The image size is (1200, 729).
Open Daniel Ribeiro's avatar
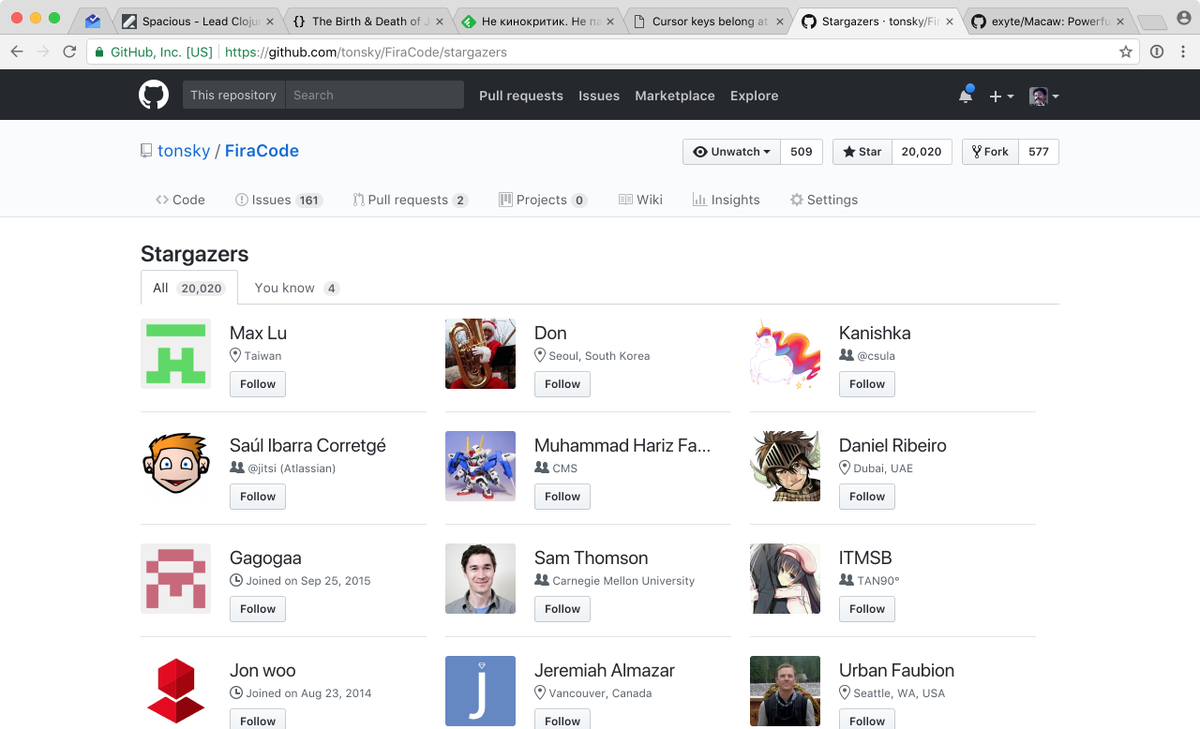coord(785,466)
